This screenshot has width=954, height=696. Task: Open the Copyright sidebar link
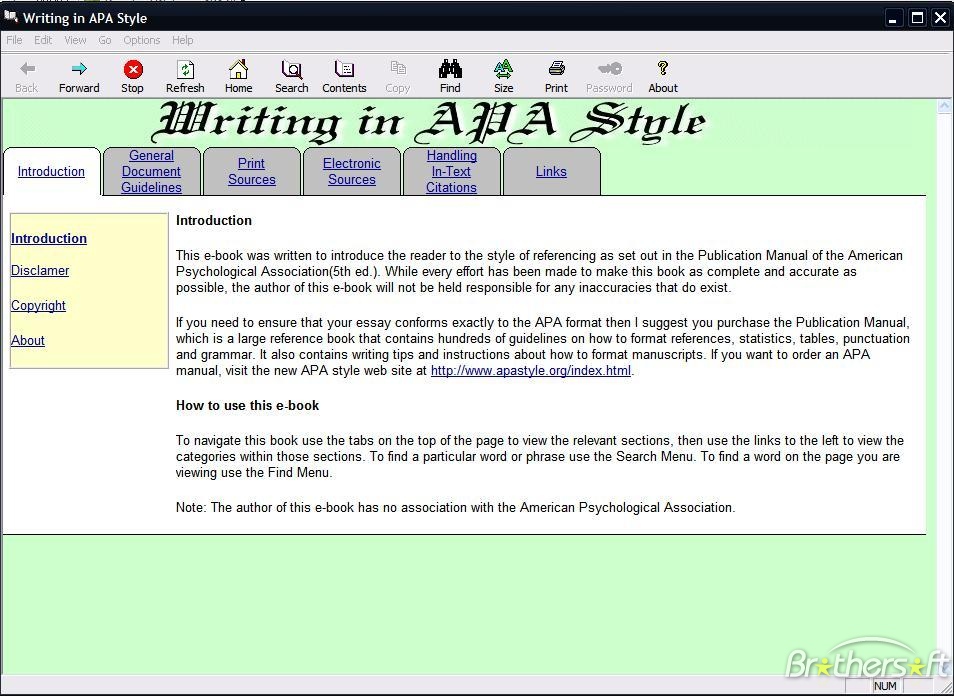point(38,305)
